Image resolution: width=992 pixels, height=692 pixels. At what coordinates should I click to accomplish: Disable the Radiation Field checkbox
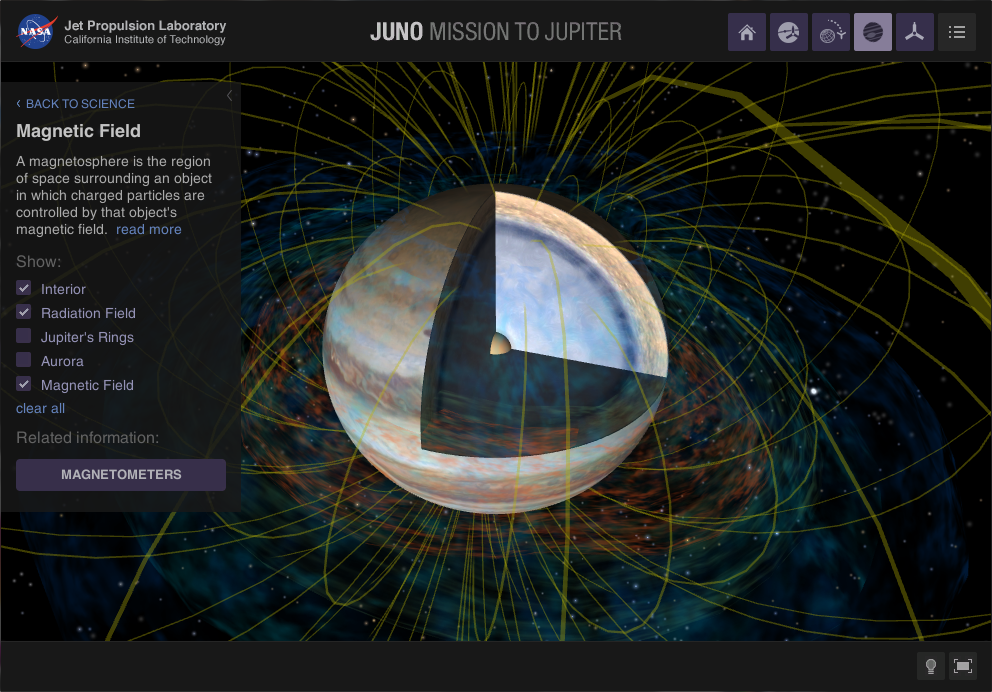[x=23, y=312]
